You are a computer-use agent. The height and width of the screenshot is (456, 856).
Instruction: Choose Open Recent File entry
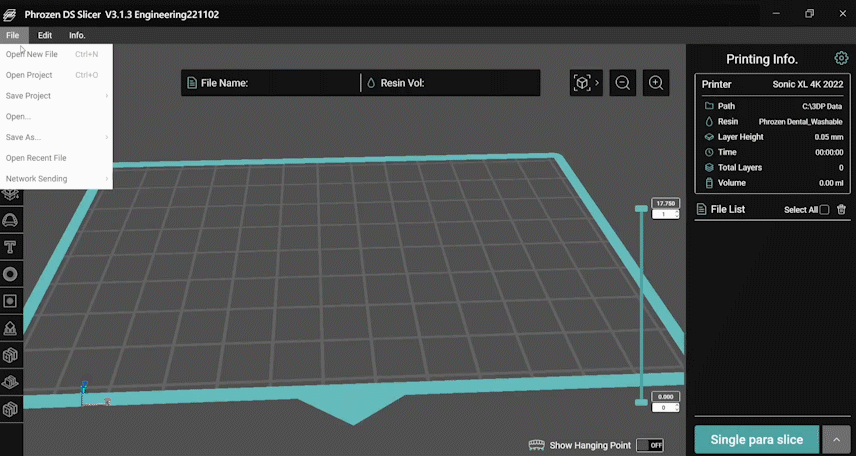coord(56,158)
